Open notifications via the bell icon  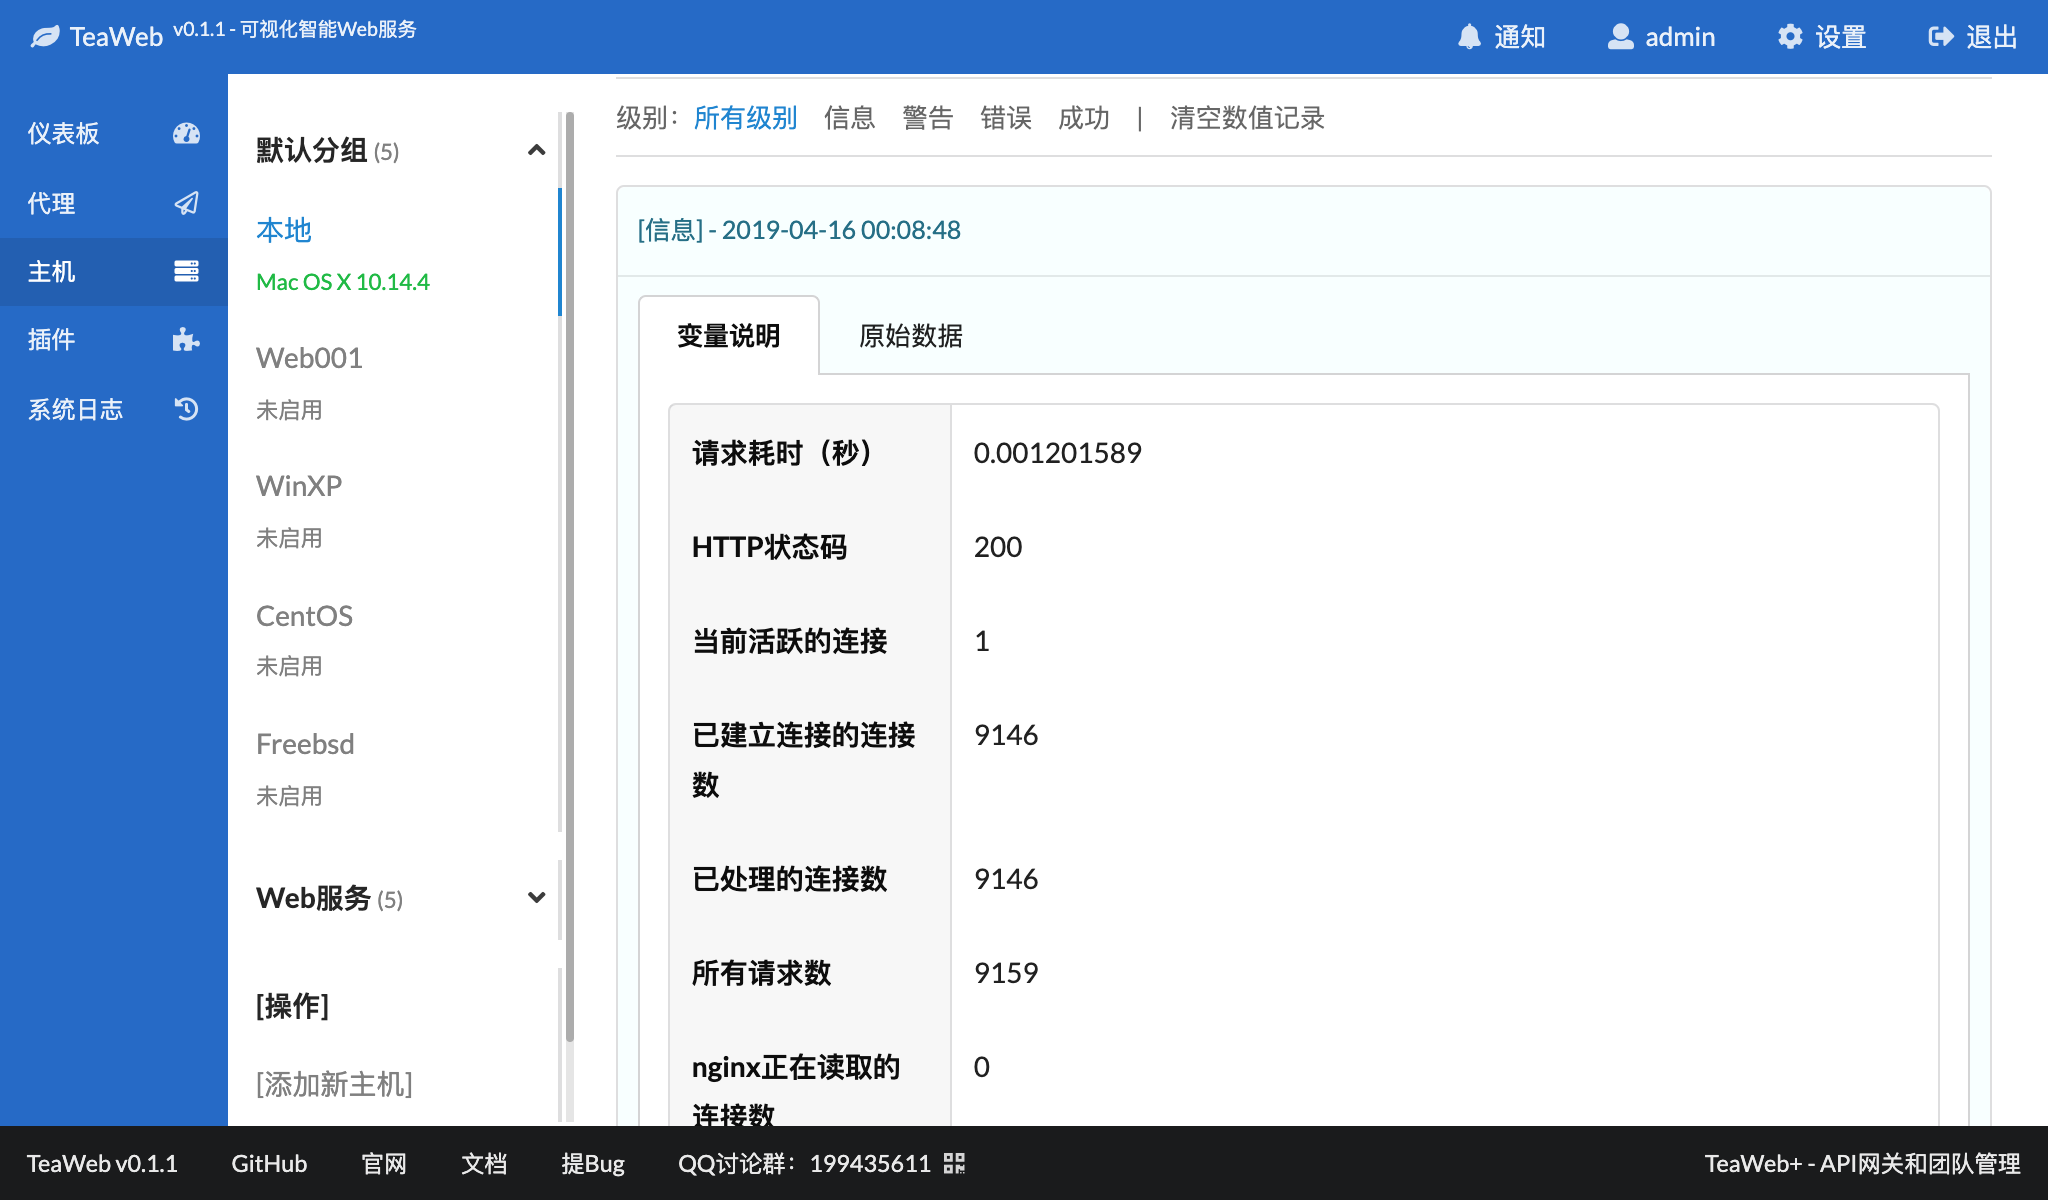(1469, 37)
